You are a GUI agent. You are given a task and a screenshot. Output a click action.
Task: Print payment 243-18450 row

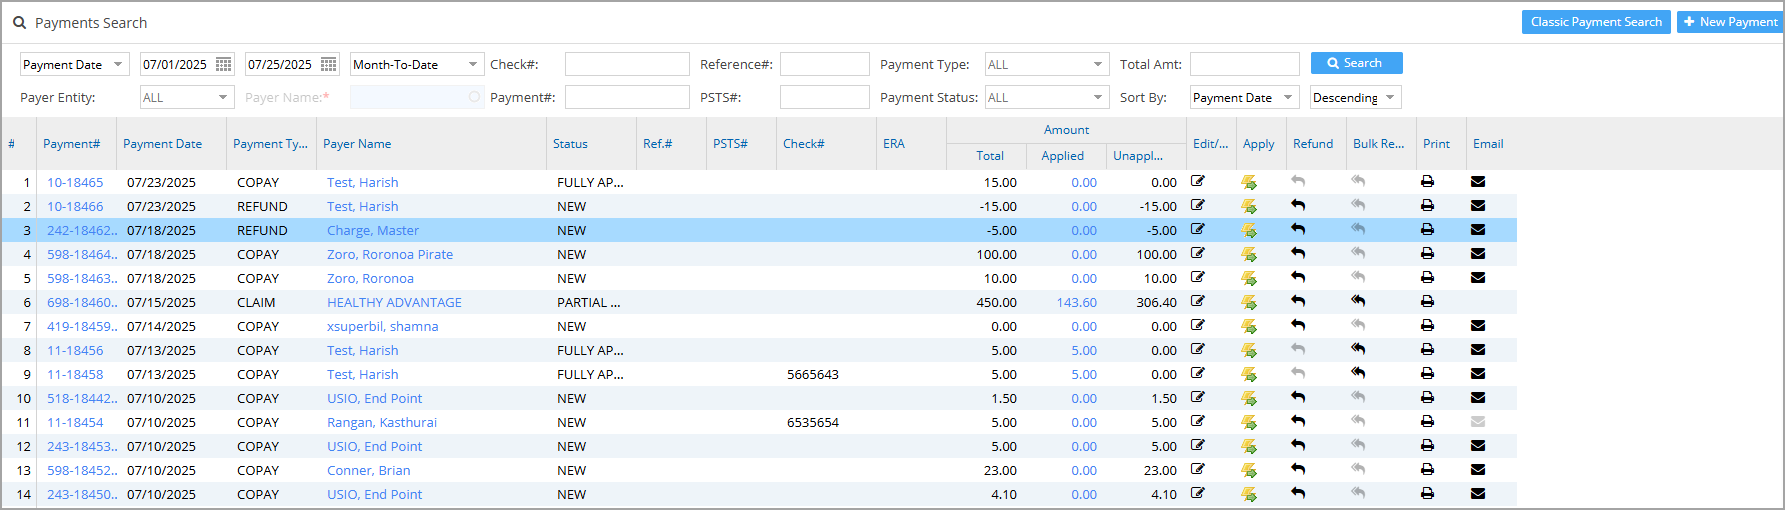tap(1427, 494)
